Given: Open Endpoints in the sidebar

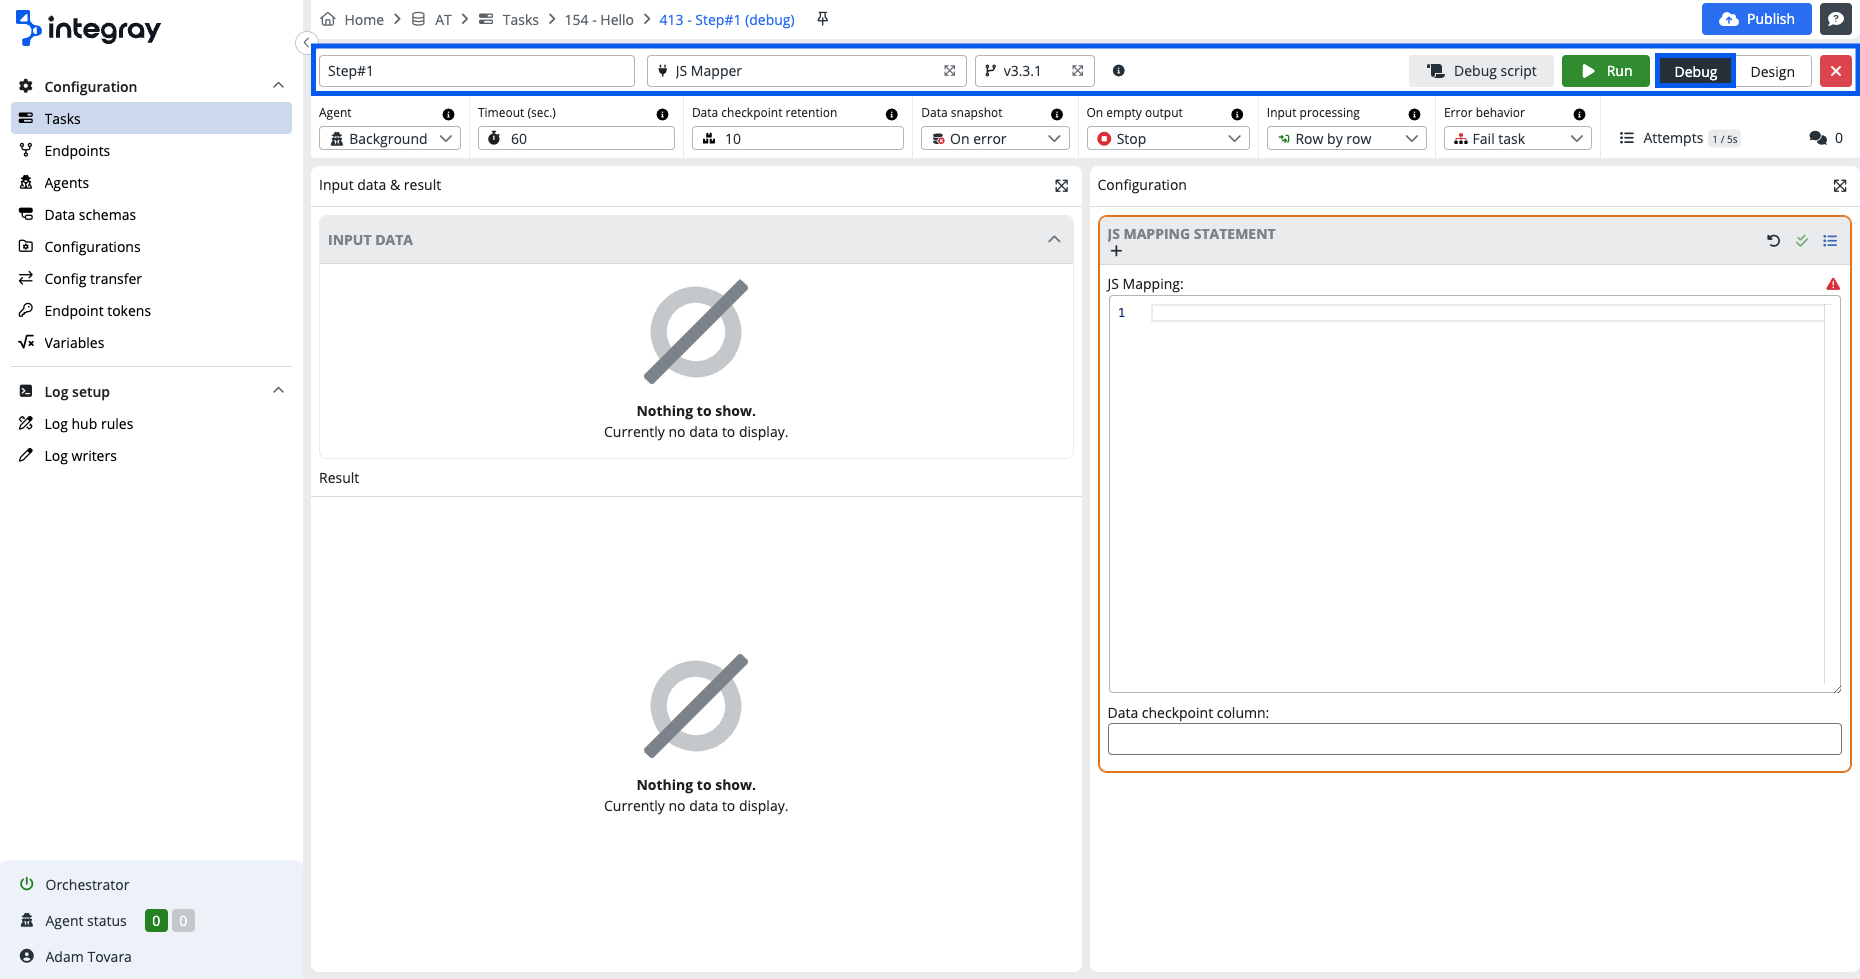Looking at the screenshot, I should [x=77, y=151].
